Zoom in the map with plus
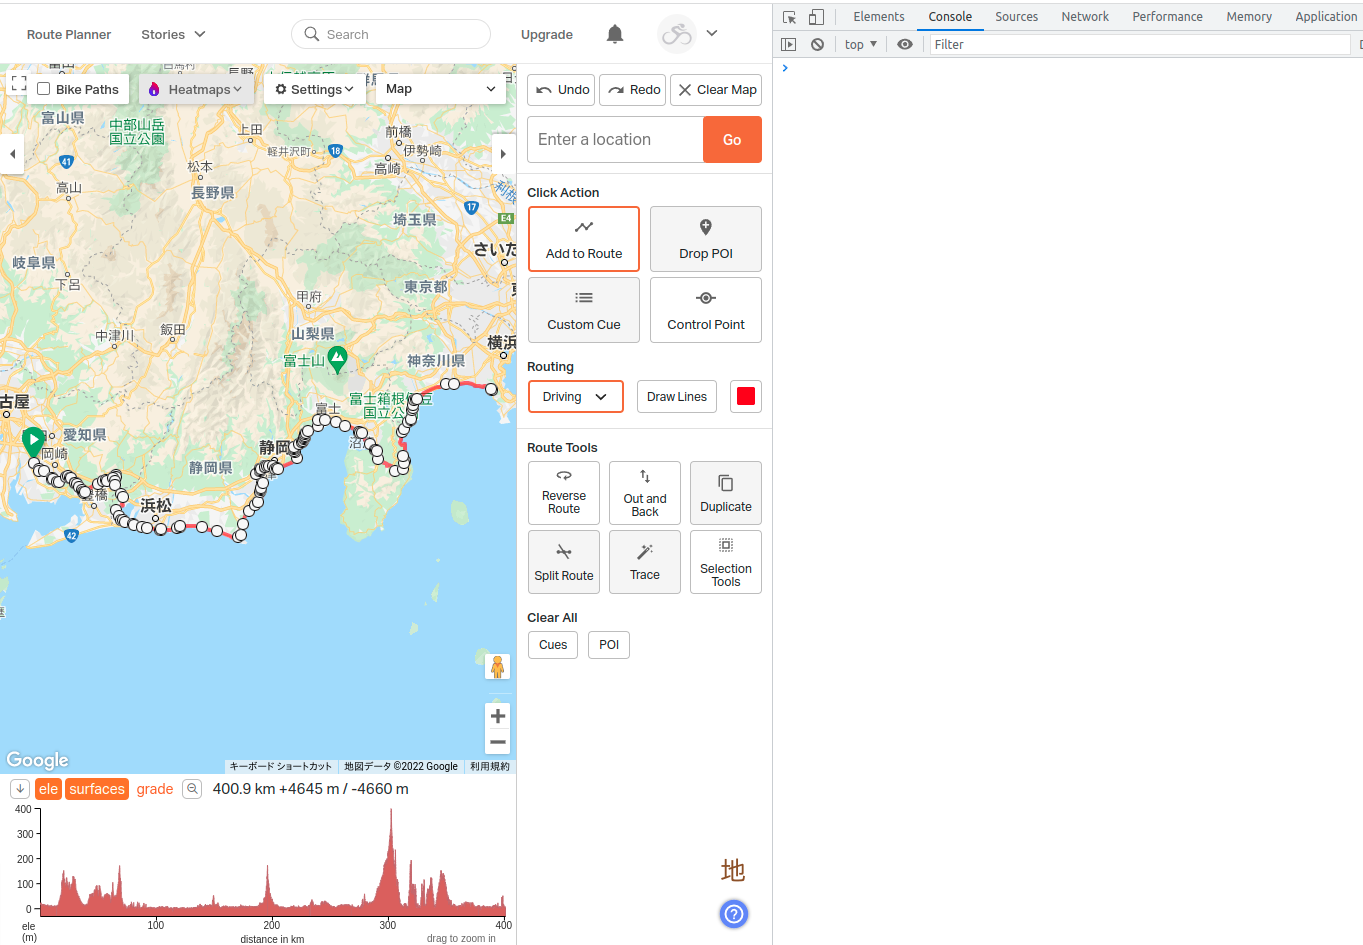The image size is (1363, 945). [x=498, y=716]
